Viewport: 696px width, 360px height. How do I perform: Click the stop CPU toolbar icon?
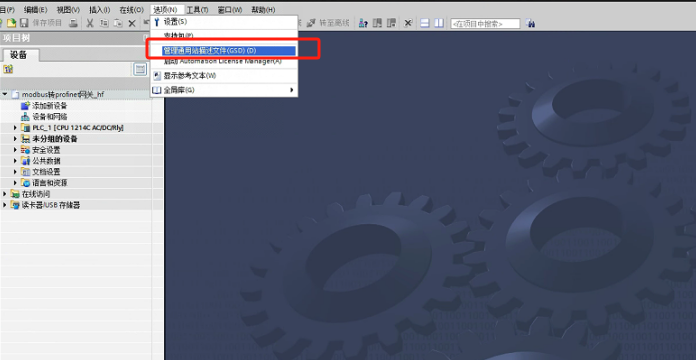(x=391, y=23)
